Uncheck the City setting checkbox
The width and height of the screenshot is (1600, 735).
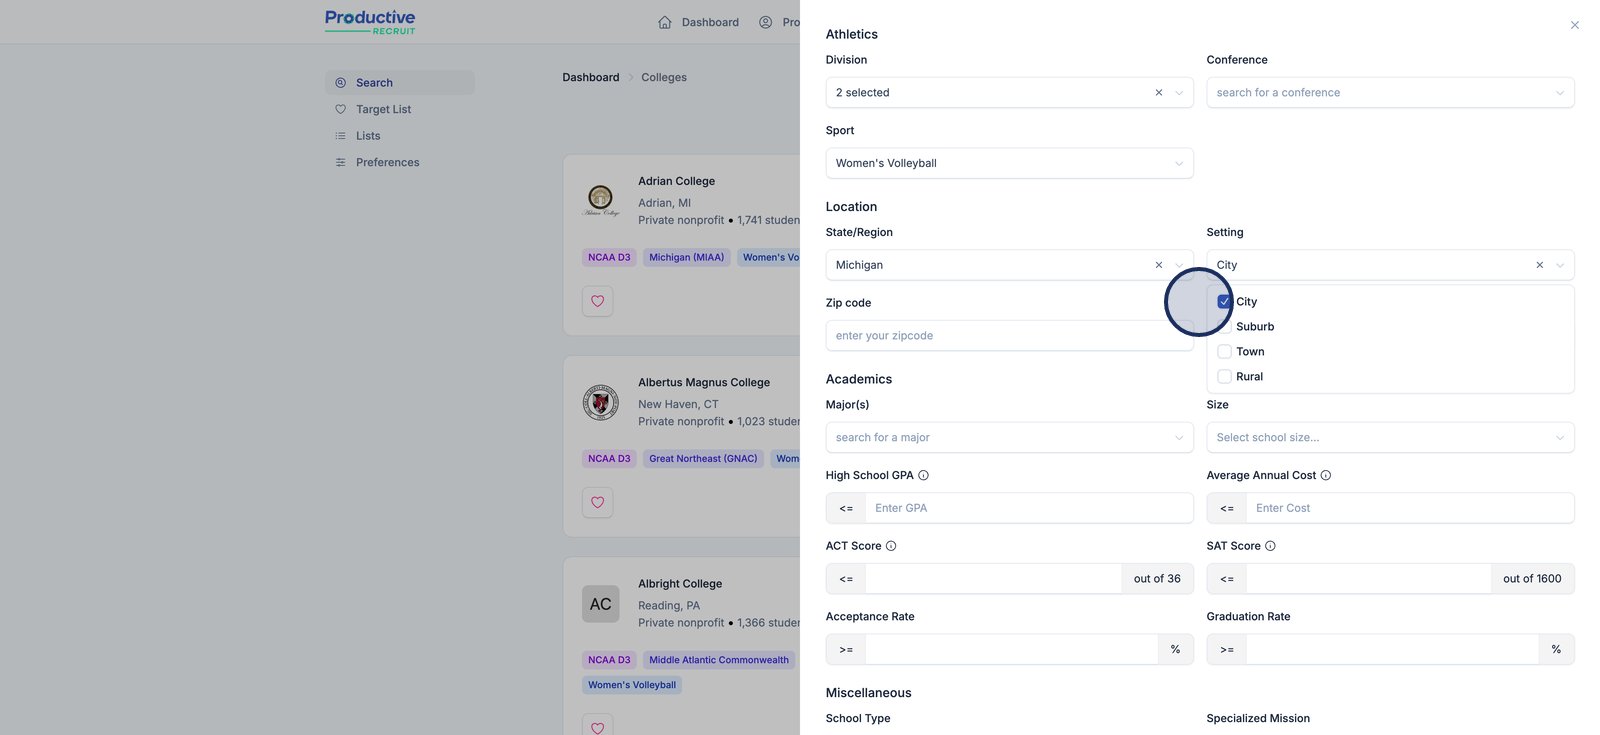point(1224,302)
